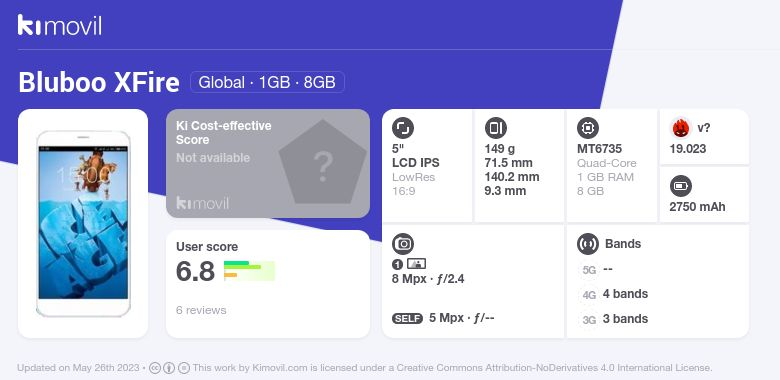780x380 pixels.
Task: Select the 4G 4 bands entry
Action: point(615,294)
